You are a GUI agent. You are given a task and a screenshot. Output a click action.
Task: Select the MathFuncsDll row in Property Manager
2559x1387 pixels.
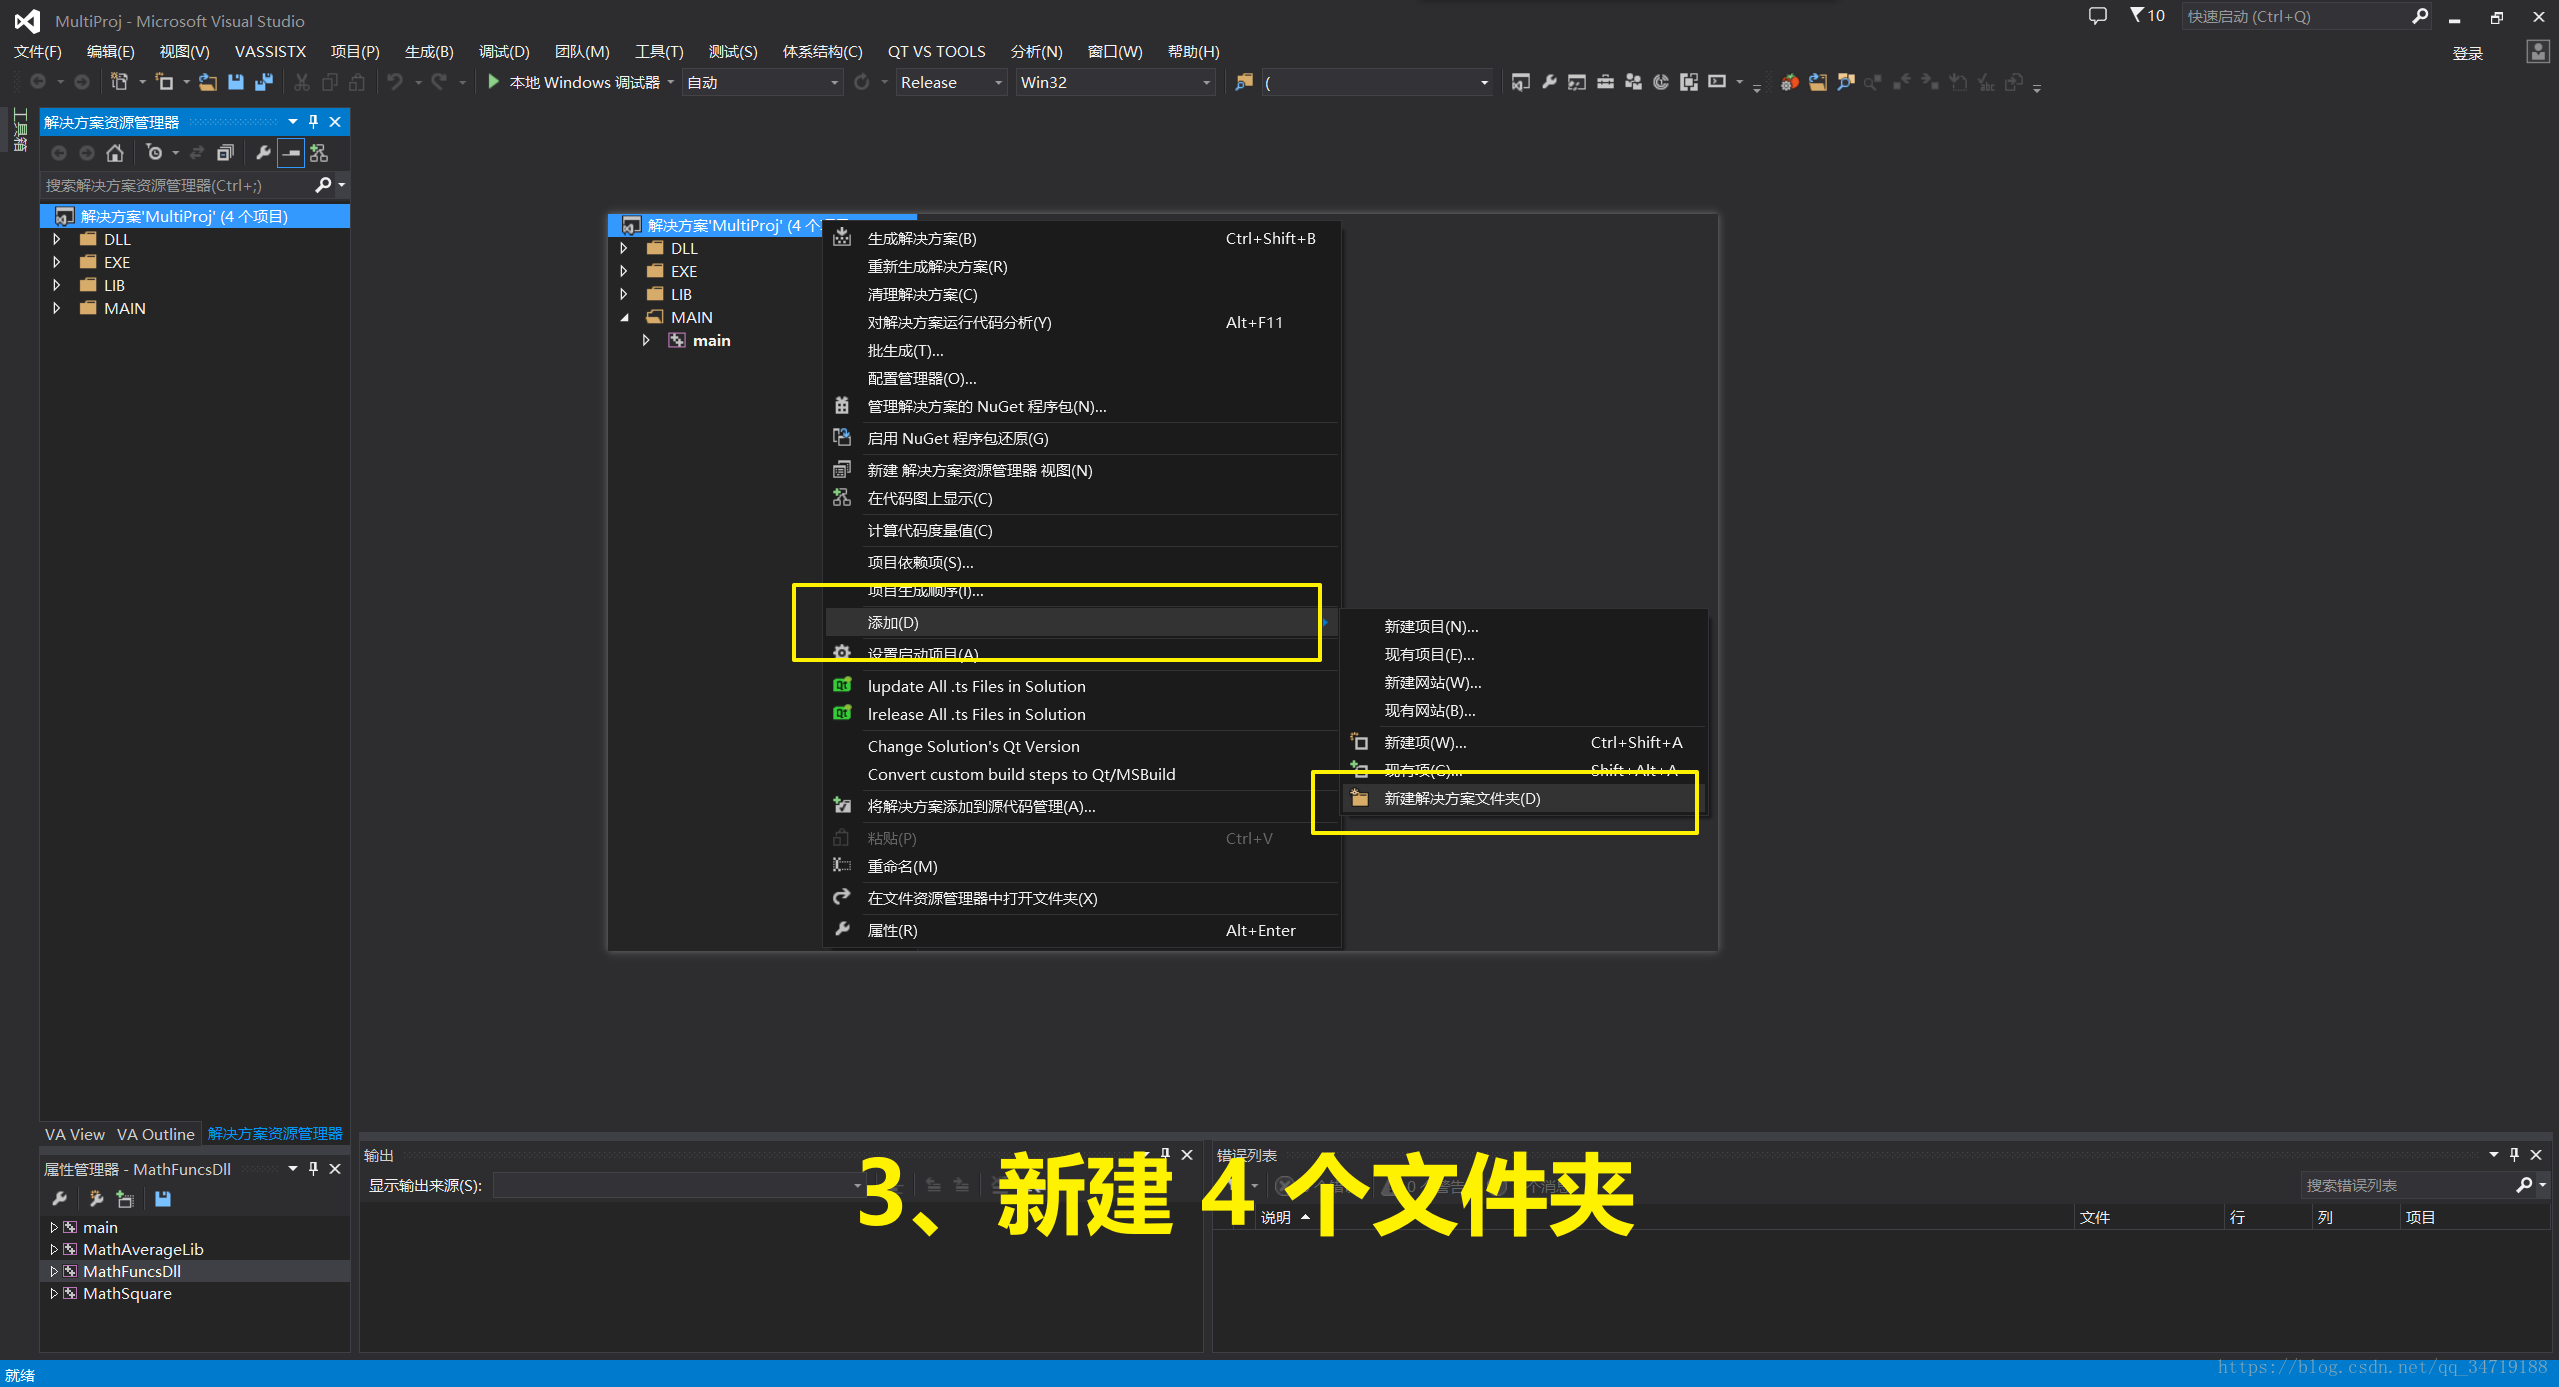tap(195, 1271)
